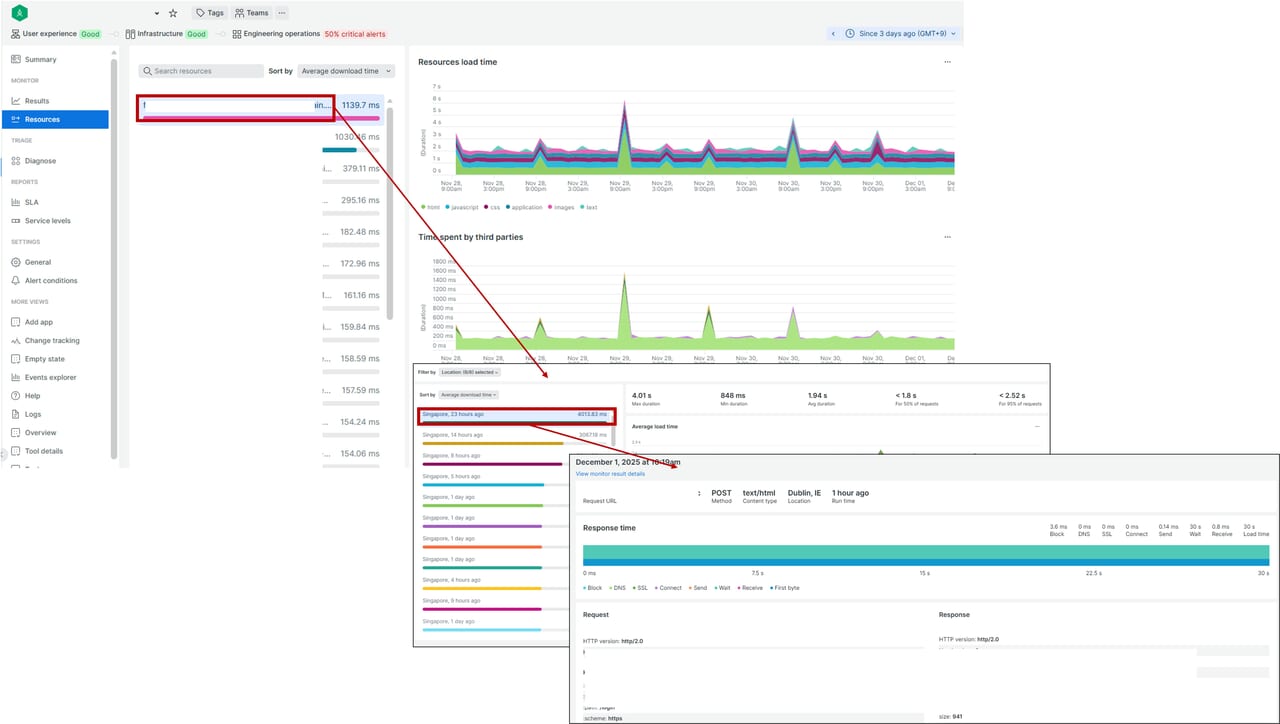Click the View monitor result details link

click(610, 474)
